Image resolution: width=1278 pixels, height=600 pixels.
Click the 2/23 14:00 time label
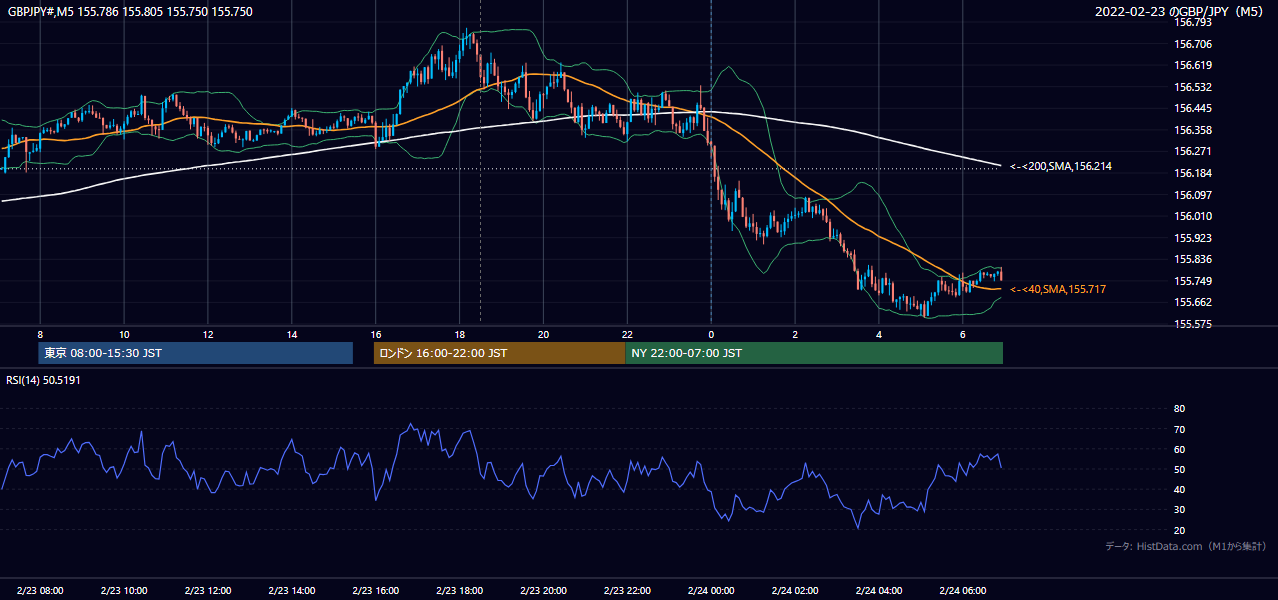pyautogui.click(x=292, y=591)
